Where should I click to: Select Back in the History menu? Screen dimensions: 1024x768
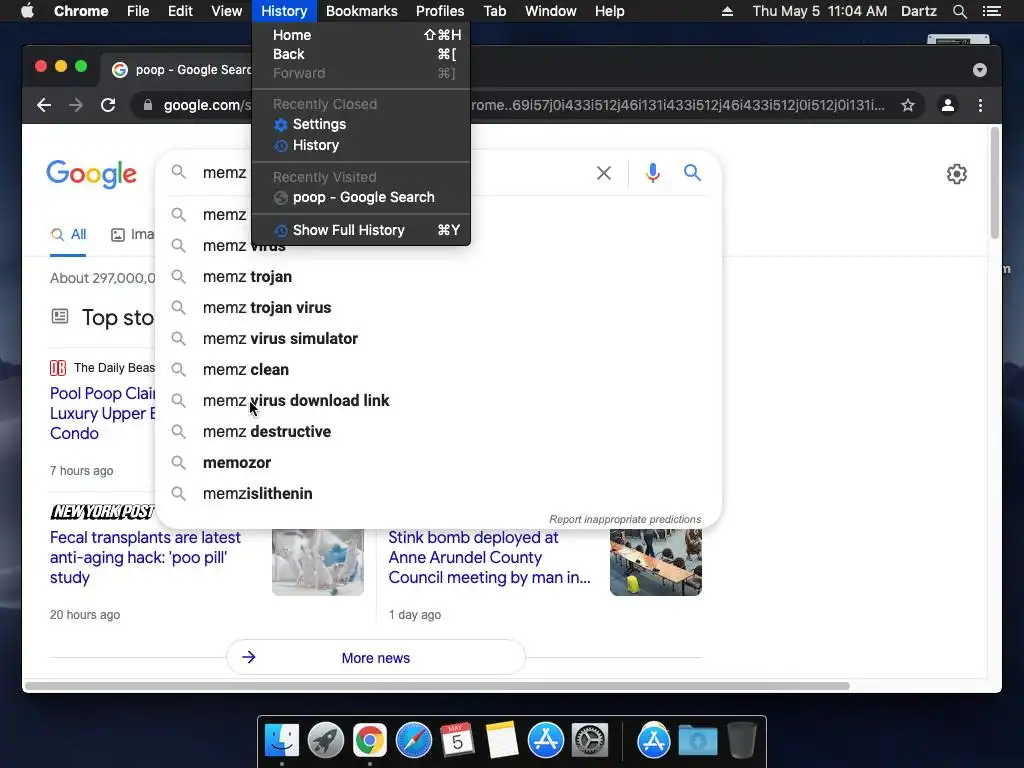pyautogui.click(x=361, y=54)
